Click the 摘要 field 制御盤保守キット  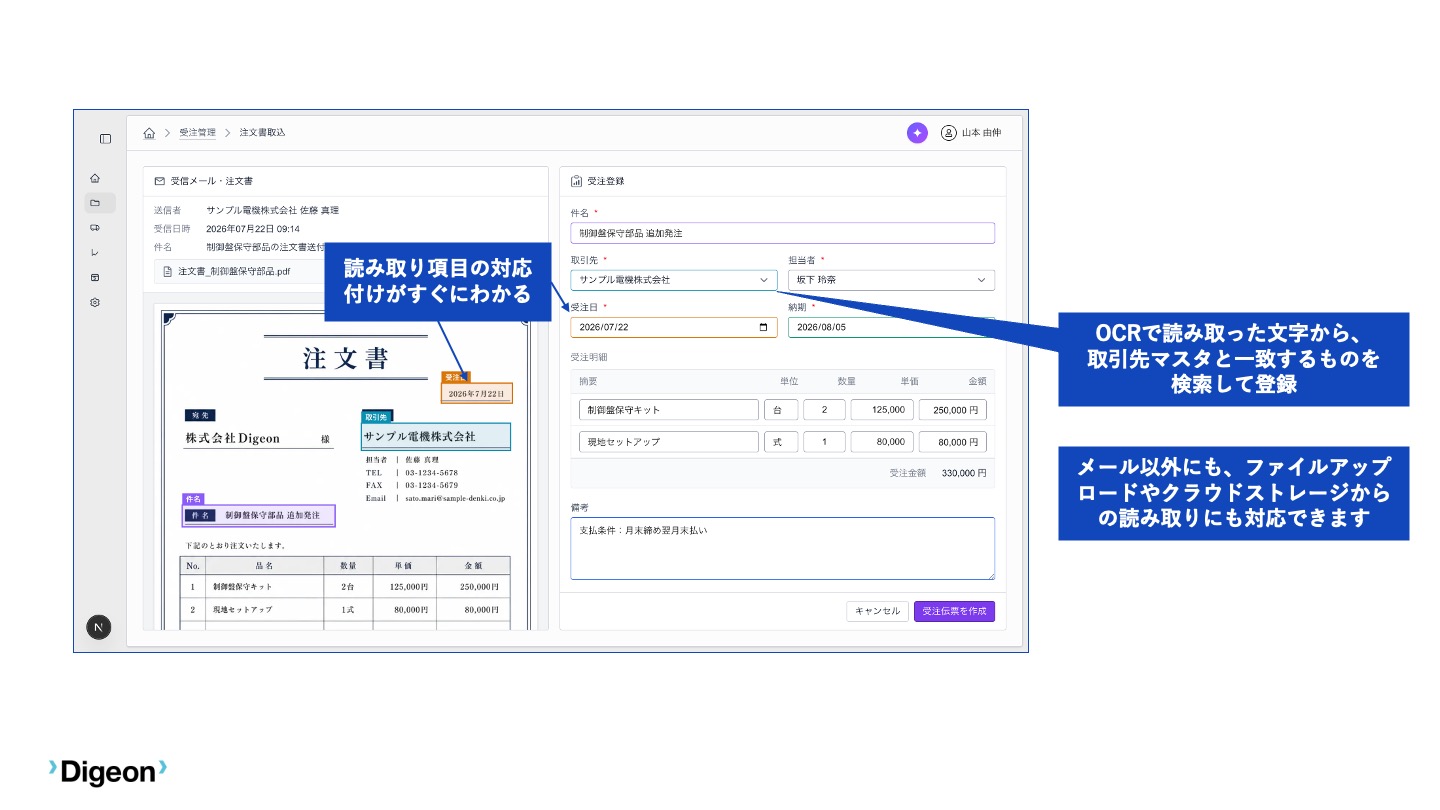(668, 409)
